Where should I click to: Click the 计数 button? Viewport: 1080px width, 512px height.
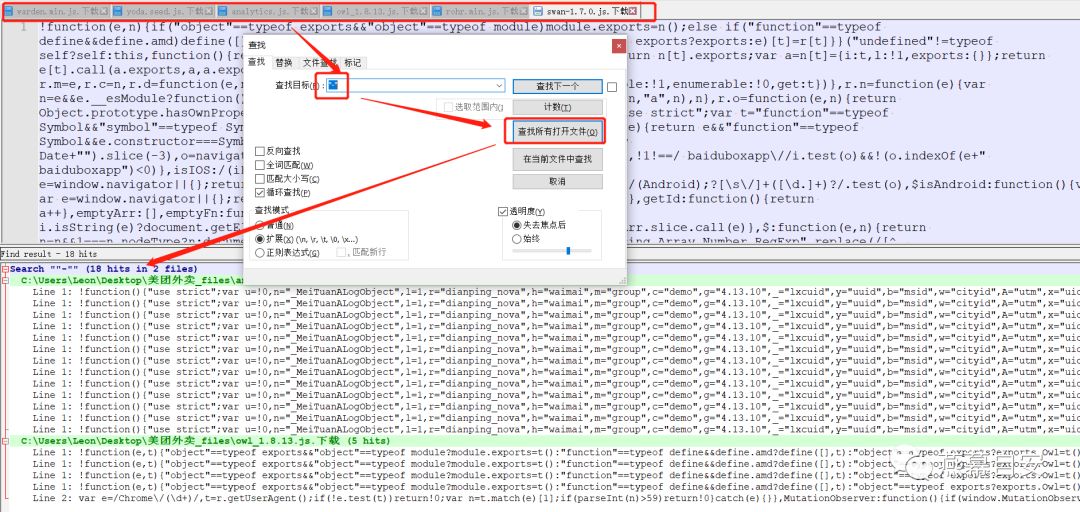point(558,107)
